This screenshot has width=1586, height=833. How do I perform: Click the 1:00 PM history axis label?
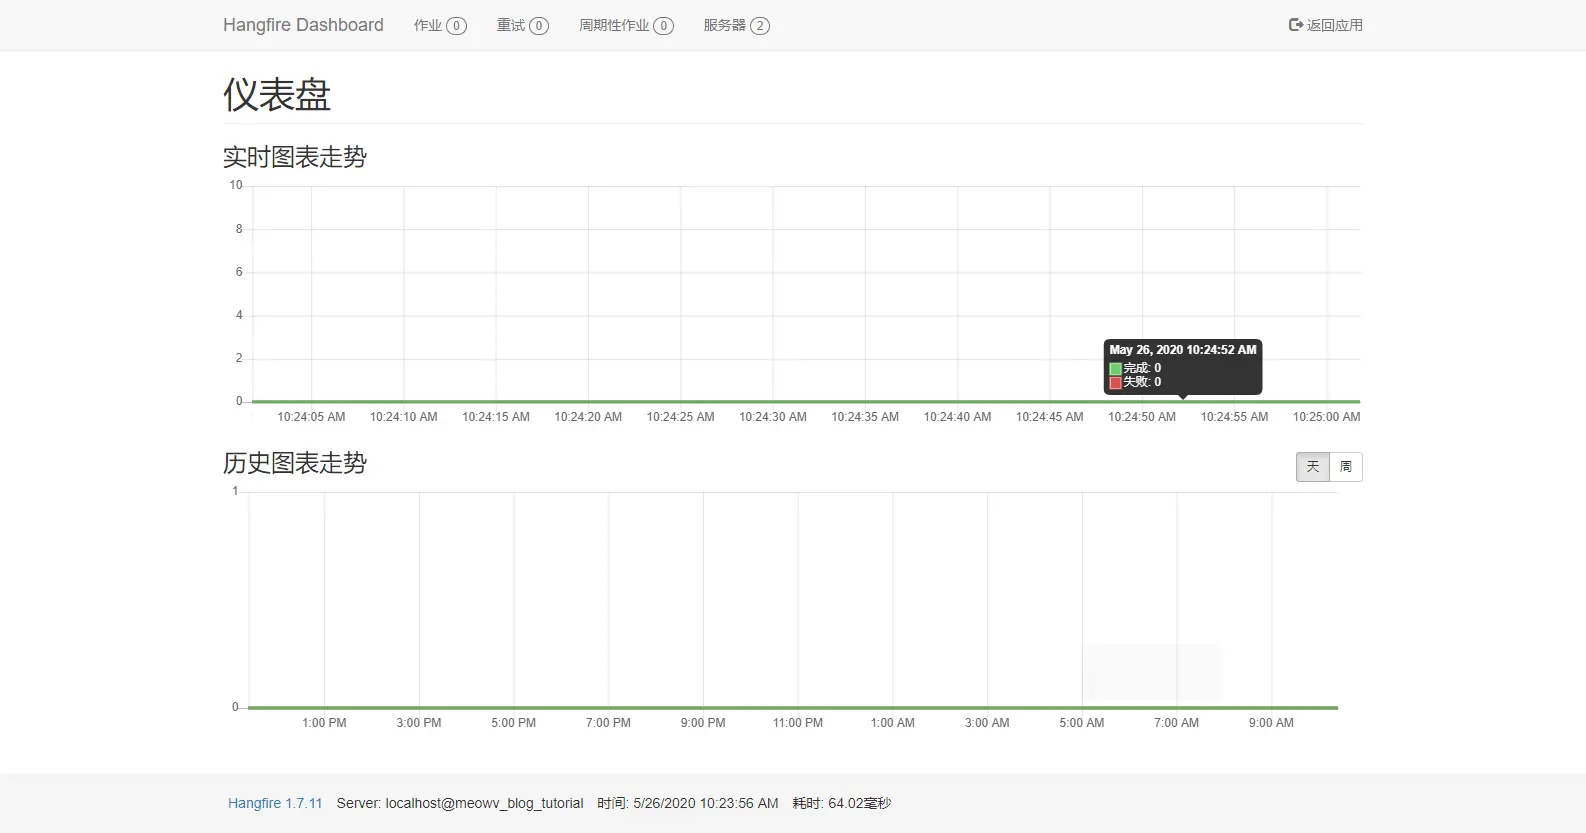[x=324, y=723]
